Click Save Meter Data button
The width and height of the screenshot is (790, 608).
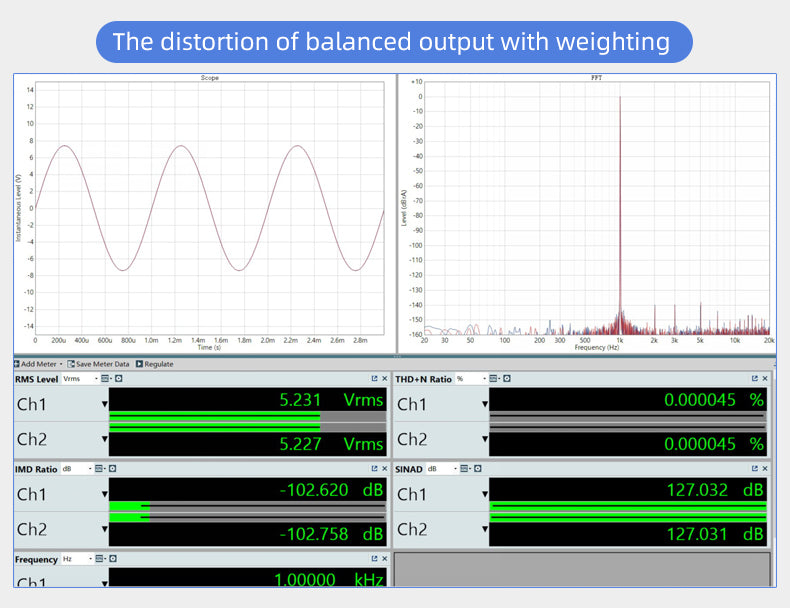coord(99,364)
